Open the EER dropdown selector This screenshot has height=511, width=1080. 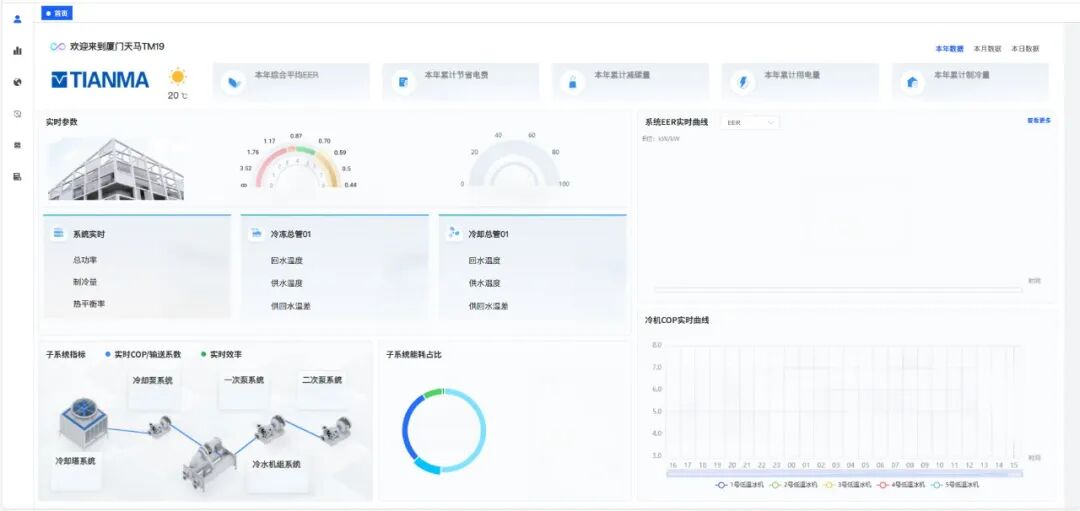tap(750, 122)
